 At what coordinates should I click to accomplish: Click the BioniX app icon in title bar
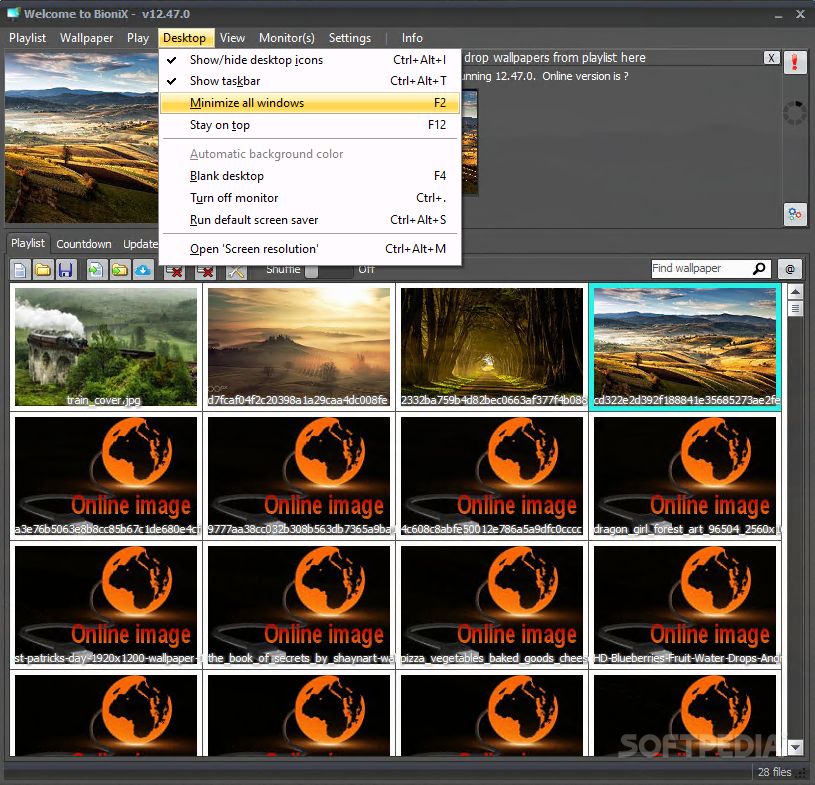pos(13,13)
